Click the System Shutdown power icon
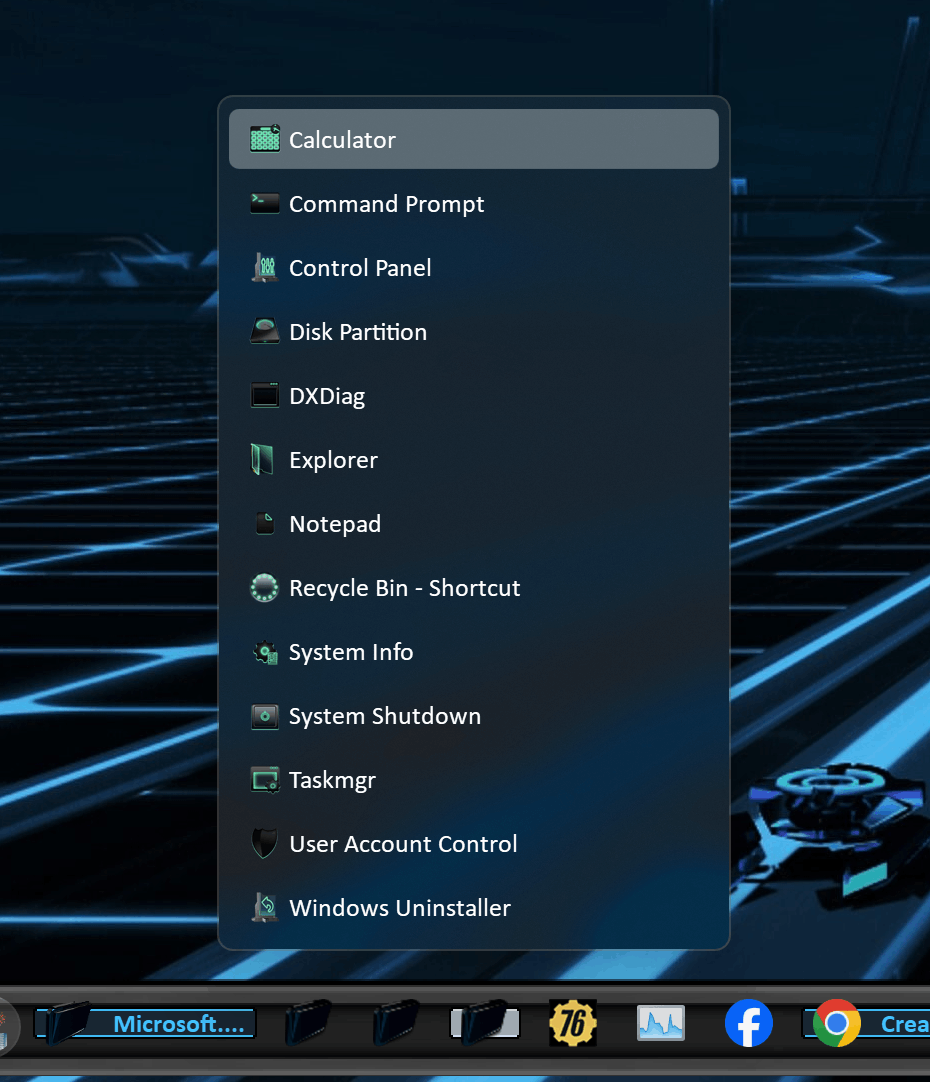This screenshot has width=930, height=1082. [265, 716]
